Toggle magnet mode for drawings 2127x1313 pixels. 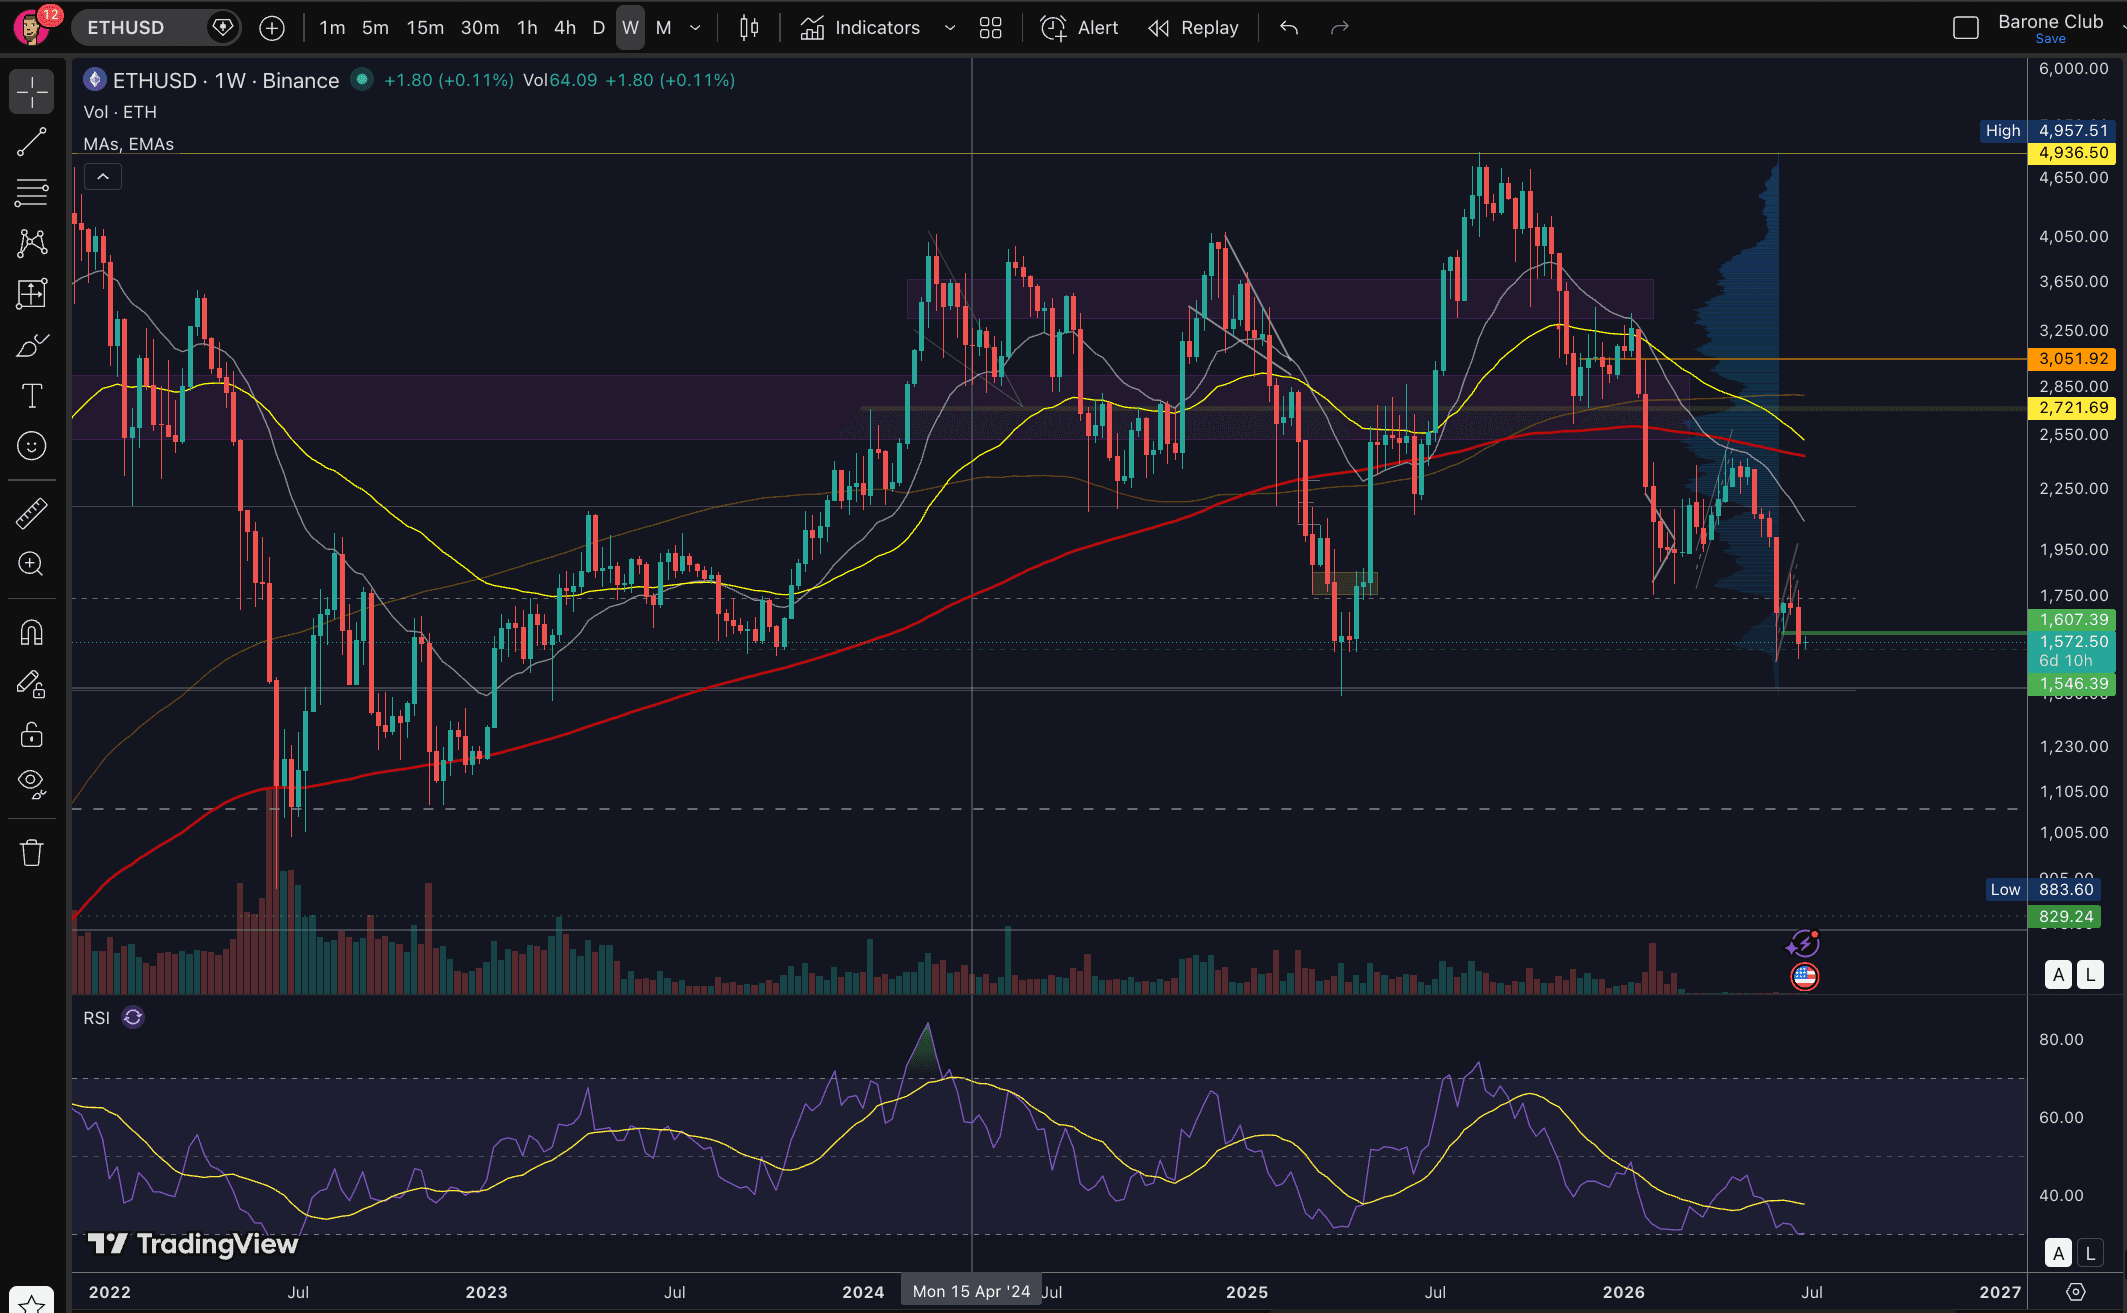click(x=32, y=633)
